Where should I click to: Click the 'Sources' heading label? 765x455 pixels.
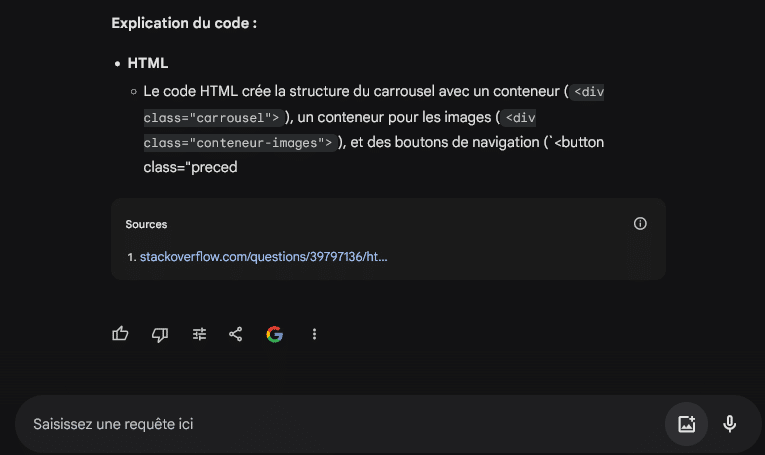pyautogui.click(x=146, y=224)
